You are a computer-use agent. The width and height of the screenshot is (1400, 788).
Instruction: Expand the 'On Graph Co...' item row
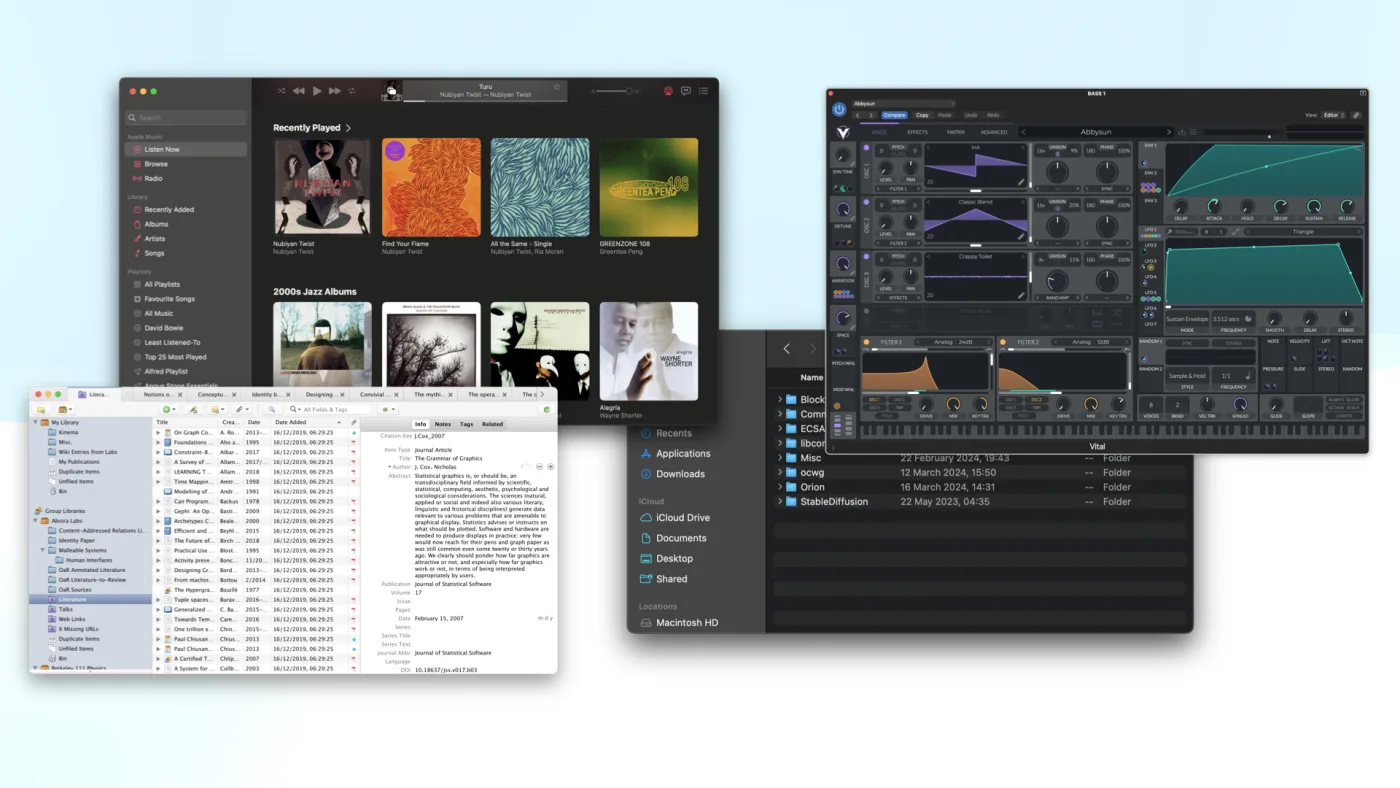click(158, 432)
